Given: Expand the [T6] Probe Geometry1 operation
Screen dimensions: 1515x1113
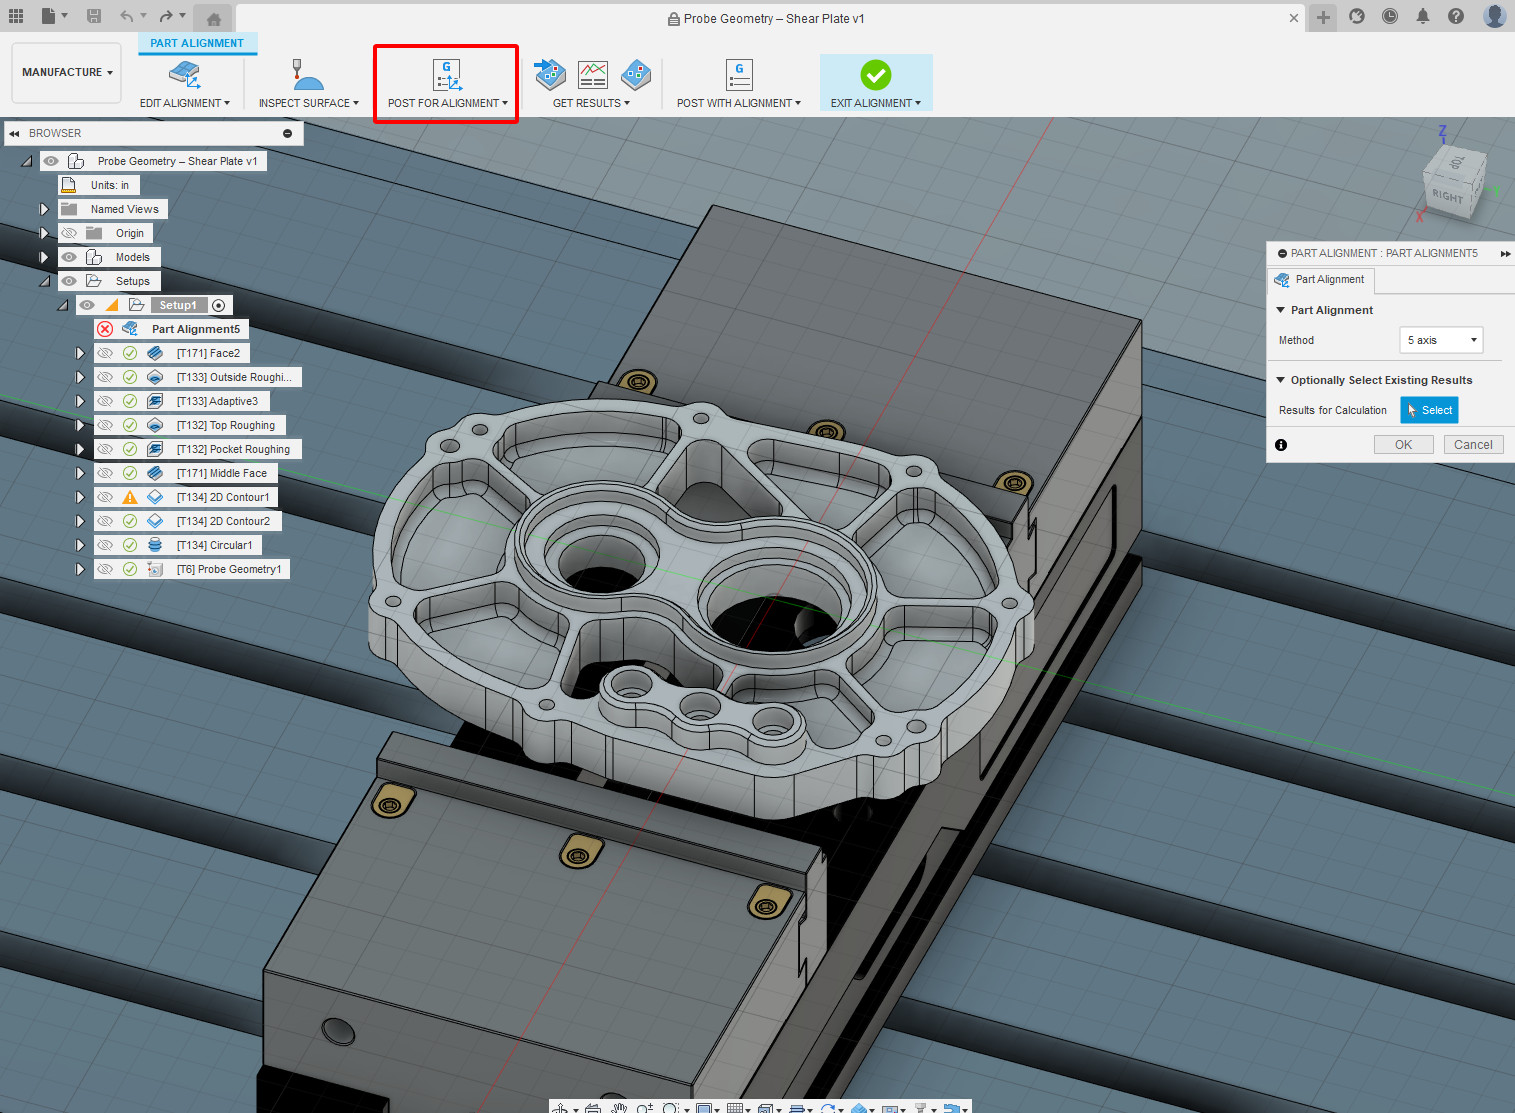Looking at the screenshot, I should [x=80, y=569].
